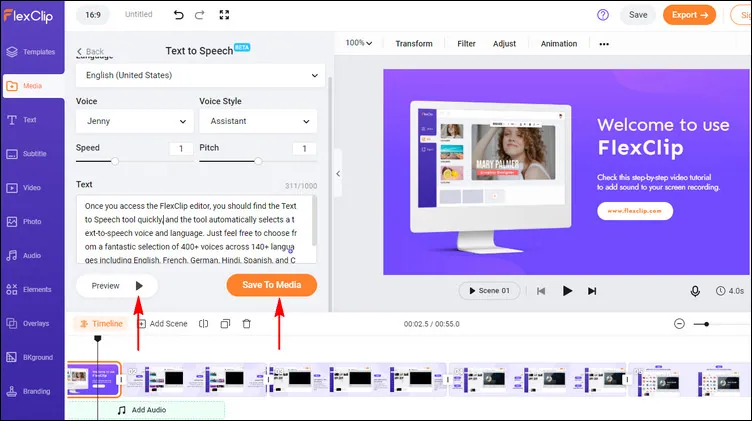Open the 100% zoom level dropdown
Image resolution: width=752 pixels, height=421 pixels.
(x=359, y=43)
